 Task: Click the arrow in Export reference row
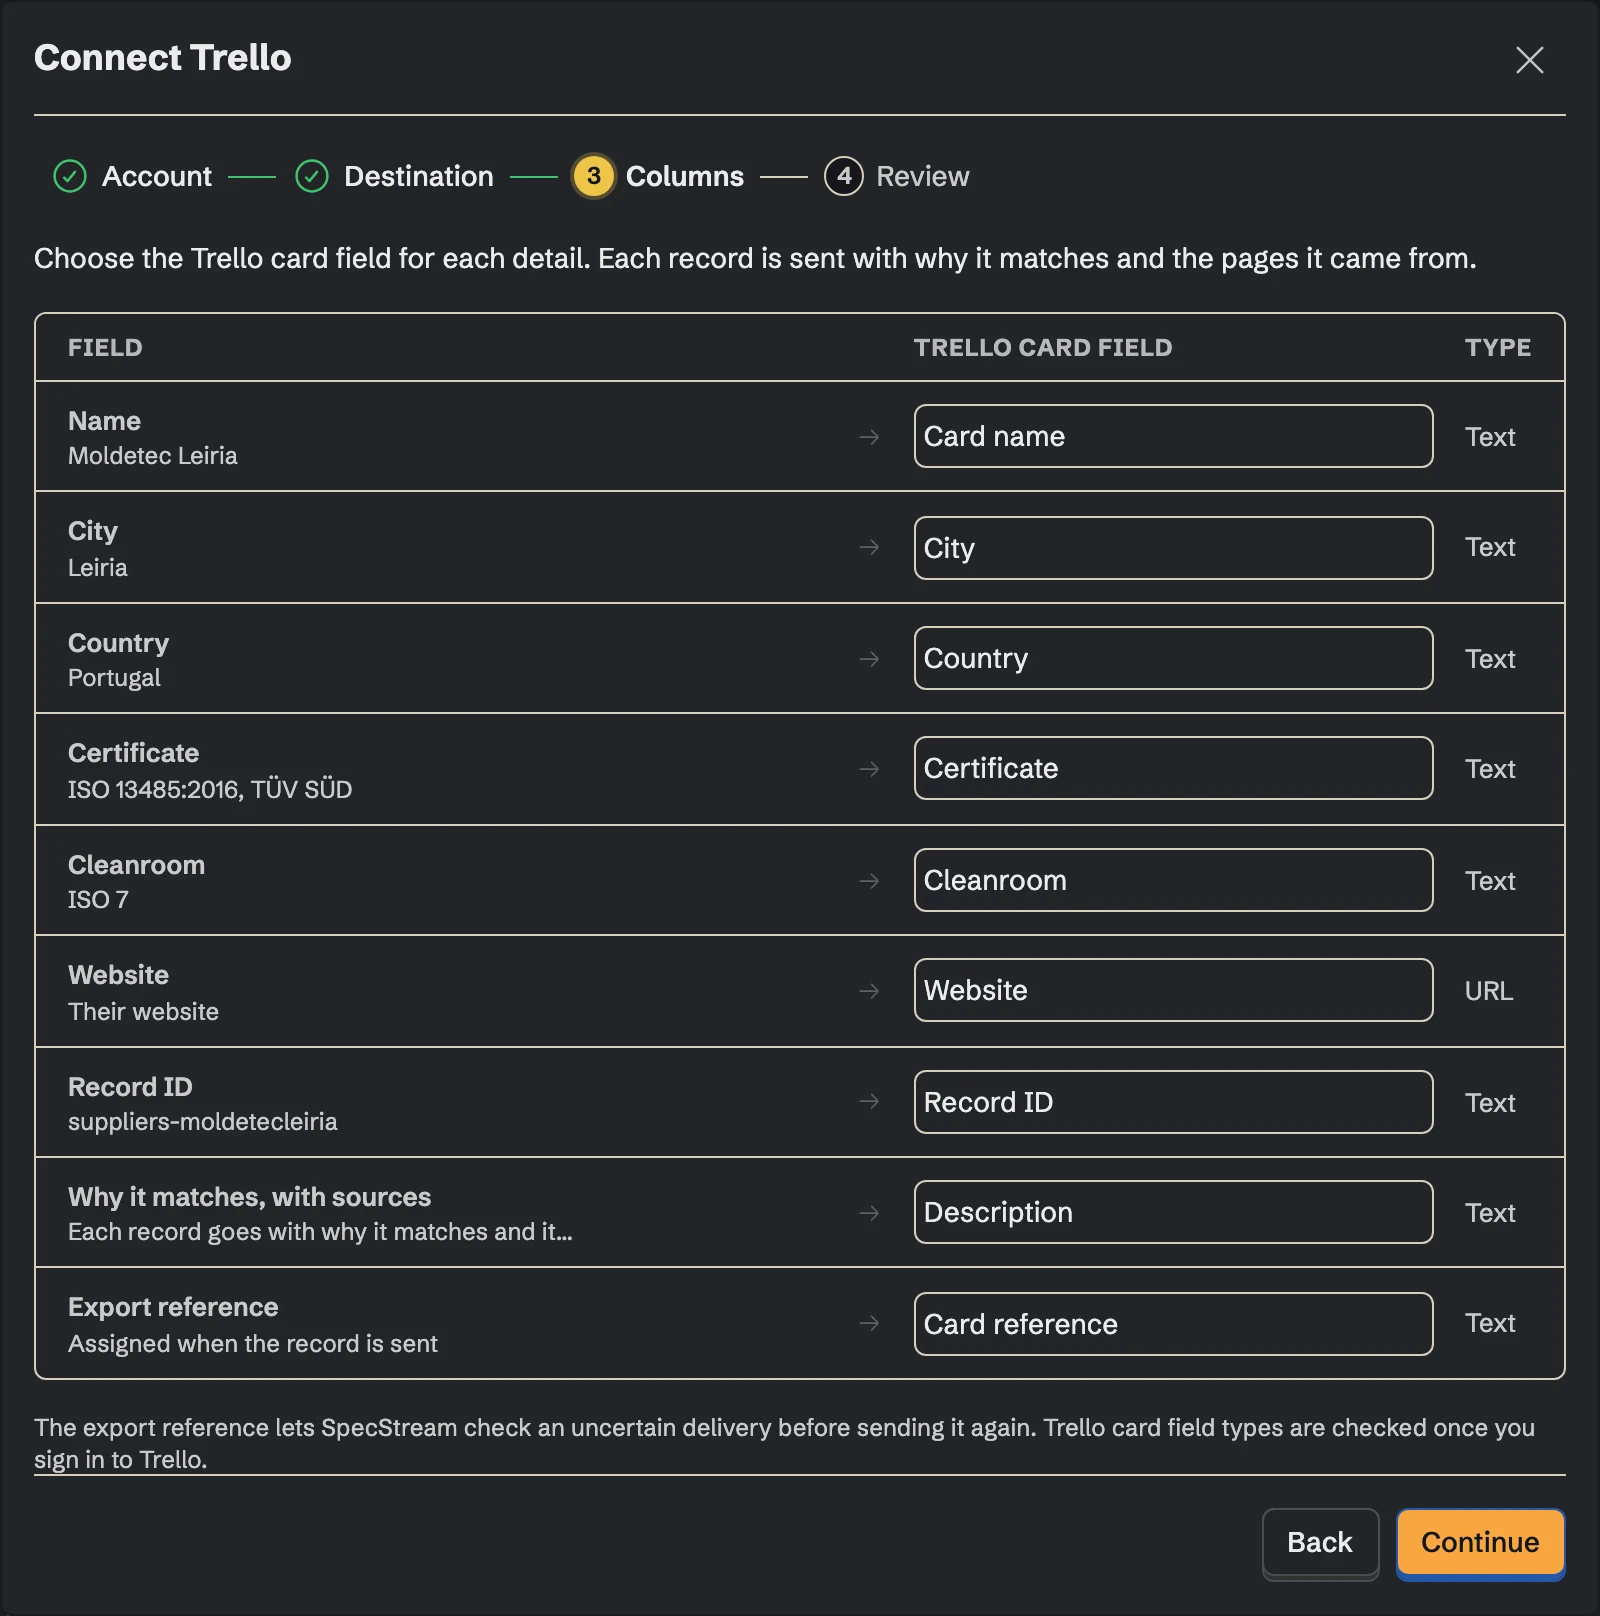(x=869, y=1323)
